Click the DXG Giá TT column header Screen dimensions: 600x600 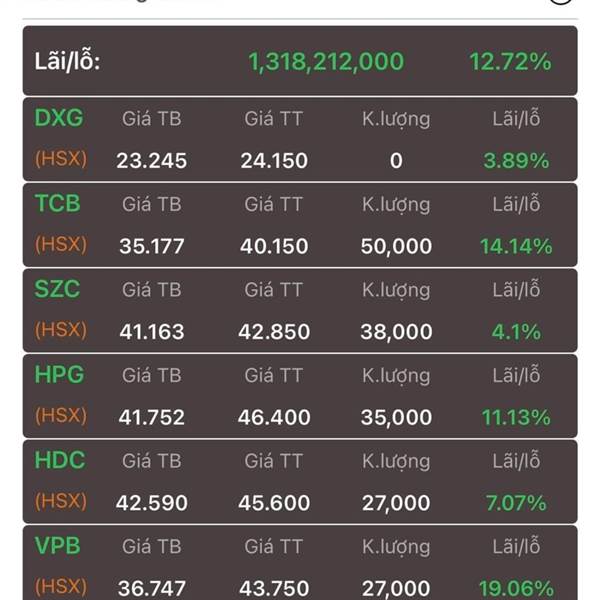tap(274, 119)
